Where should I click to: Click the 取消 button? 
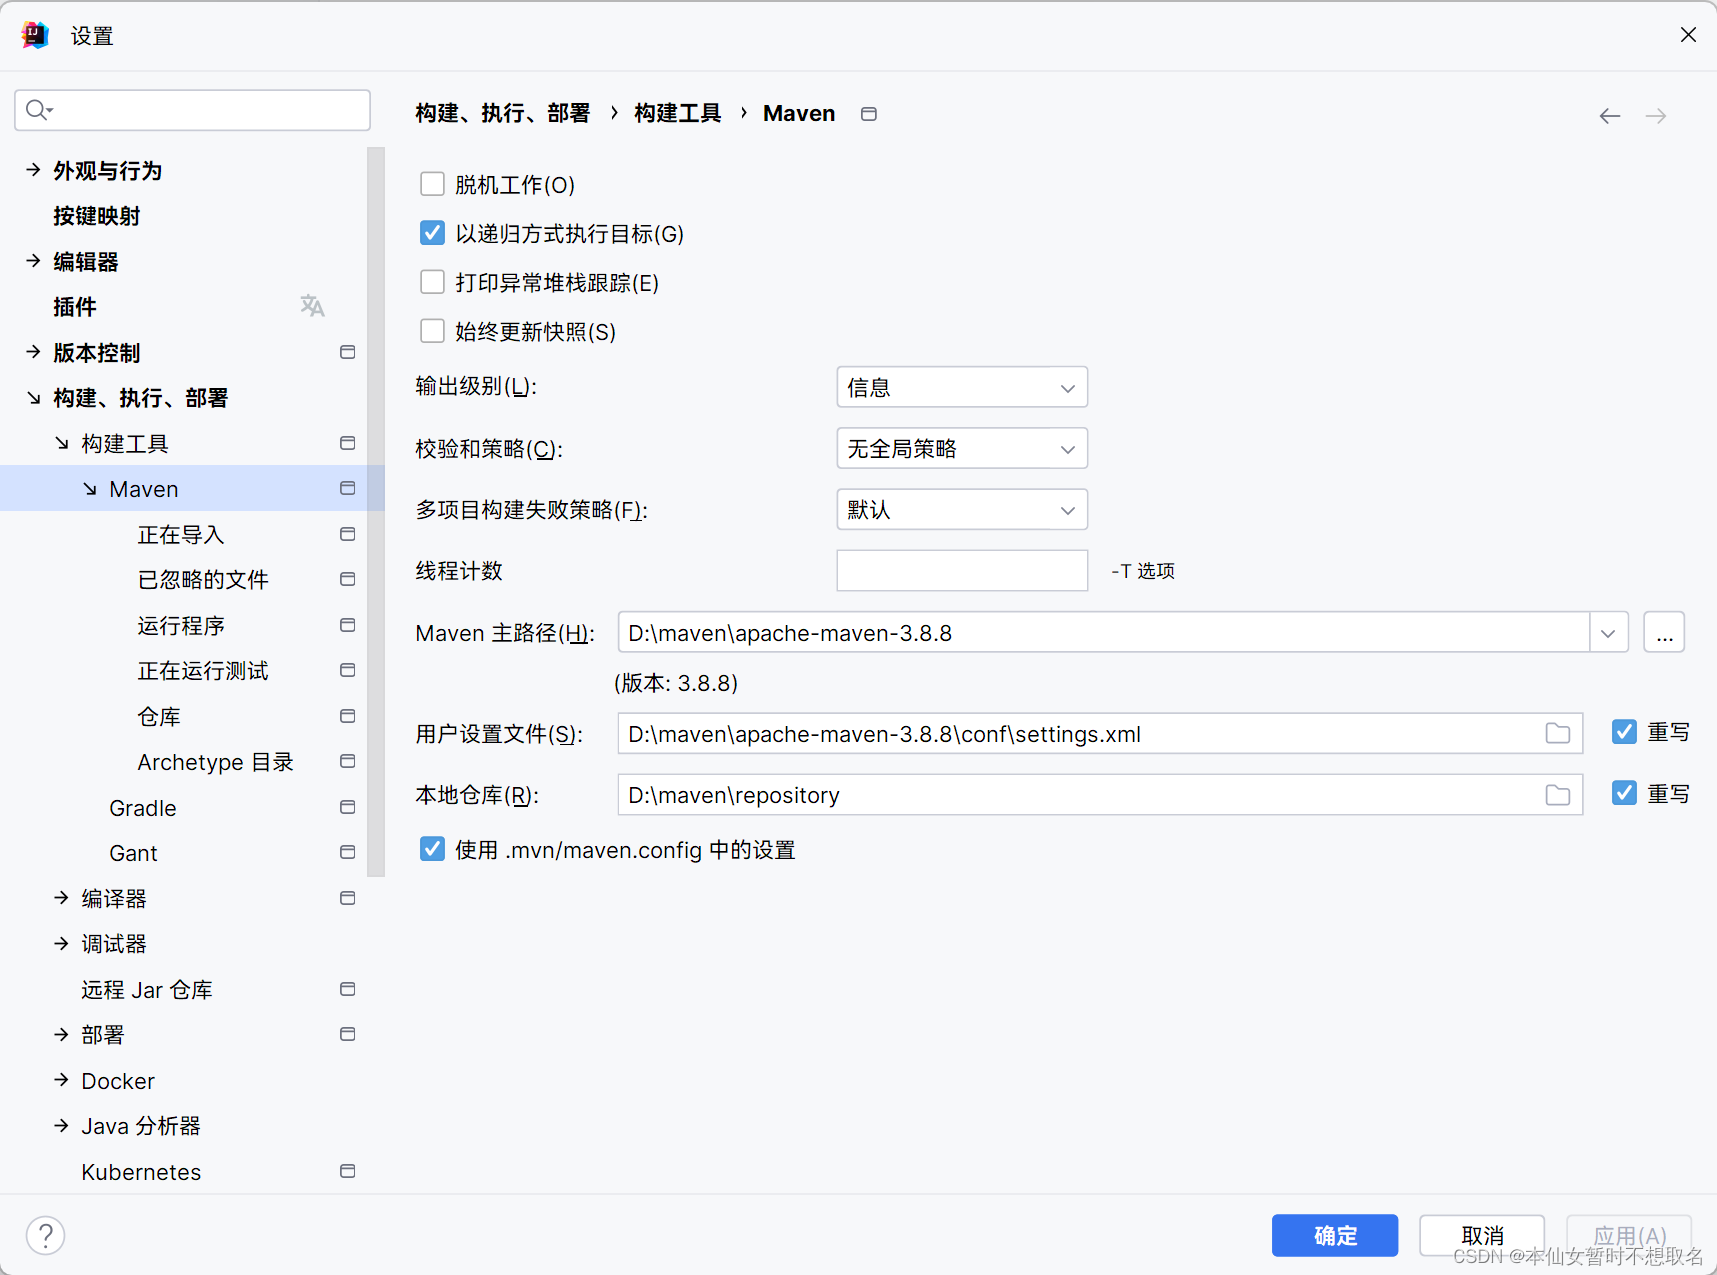pos(1482,1235)
